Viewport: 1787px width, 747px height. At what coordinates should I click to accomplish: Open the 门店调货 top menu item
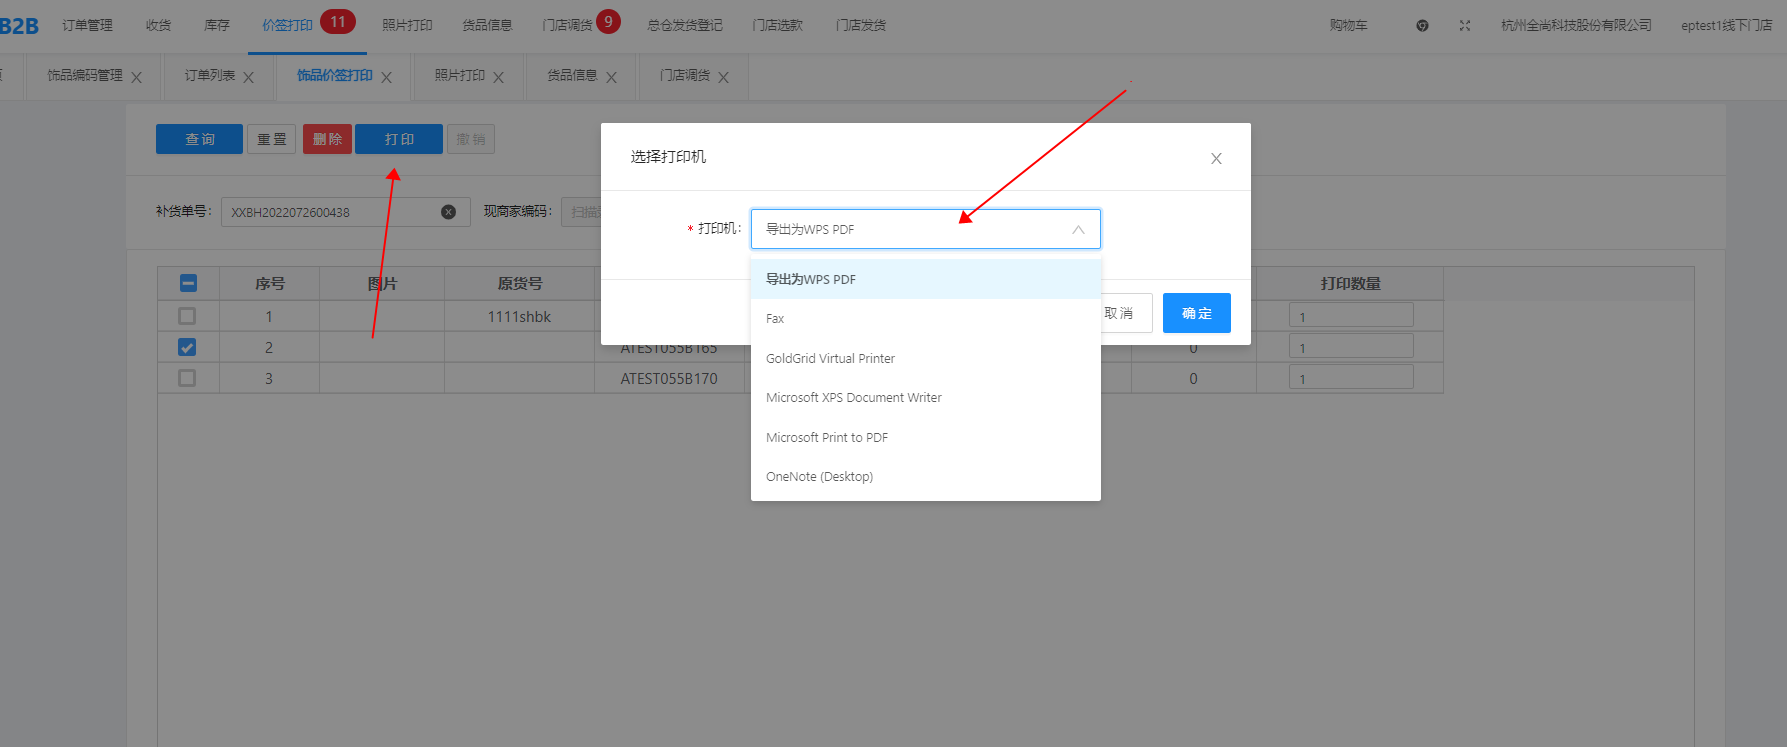568,25
